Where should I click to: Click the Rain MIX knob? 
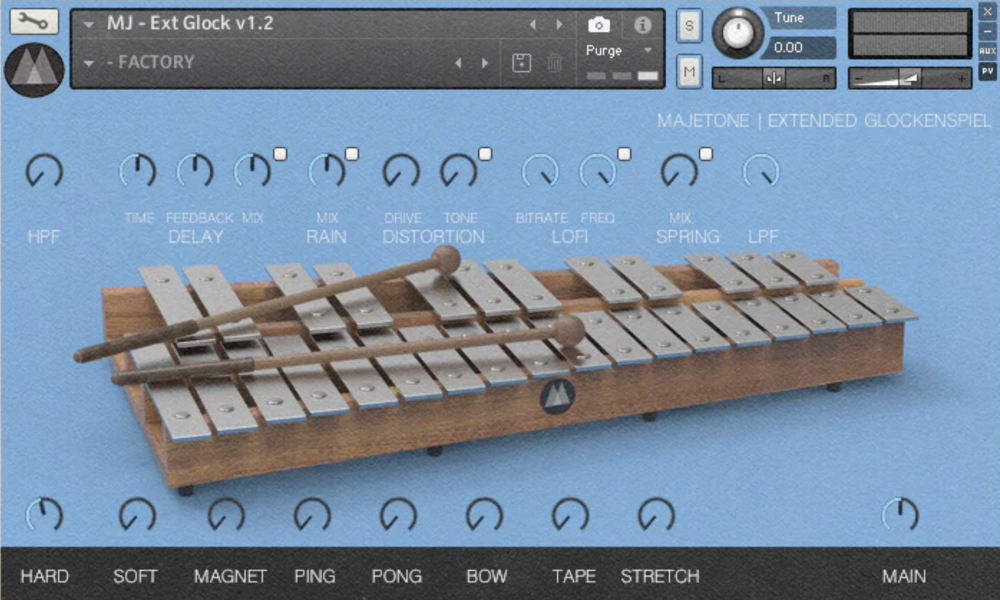[x=327, y=172]
